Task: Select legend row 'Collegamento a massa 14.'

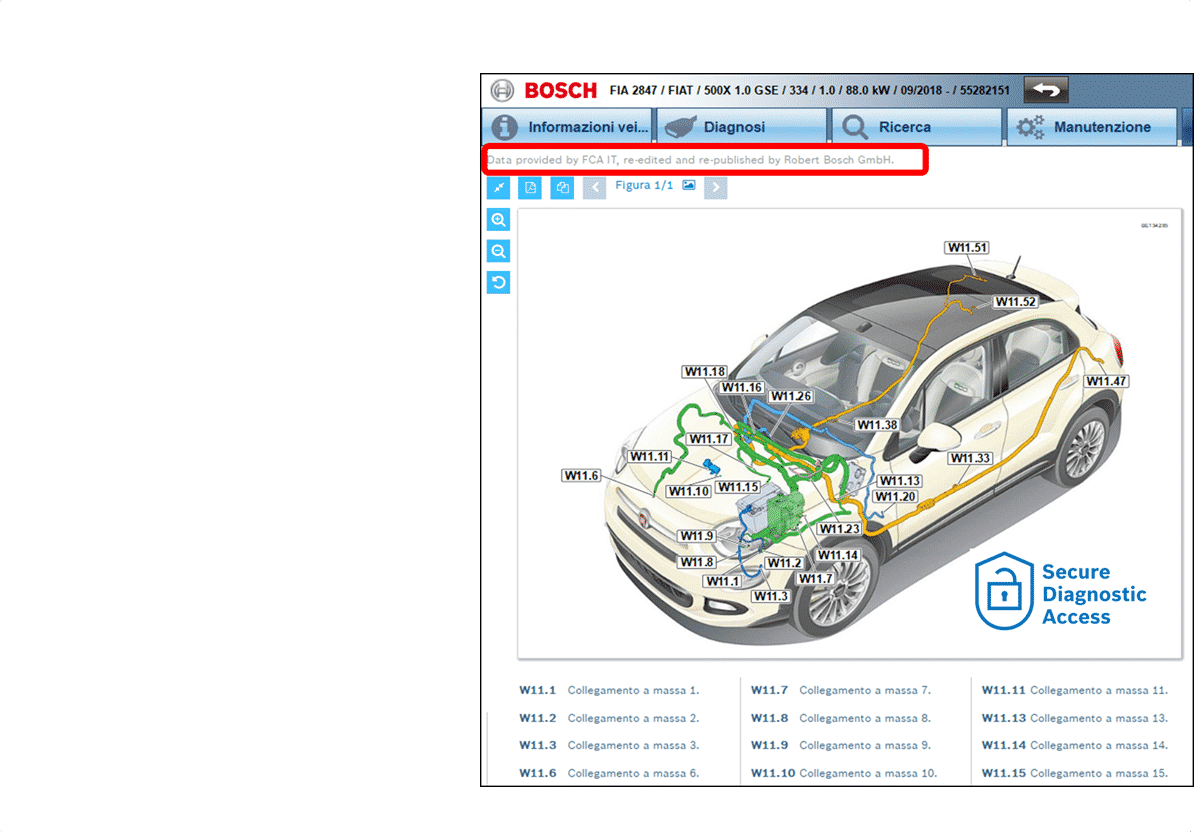Action: (x=1099, y=745)
